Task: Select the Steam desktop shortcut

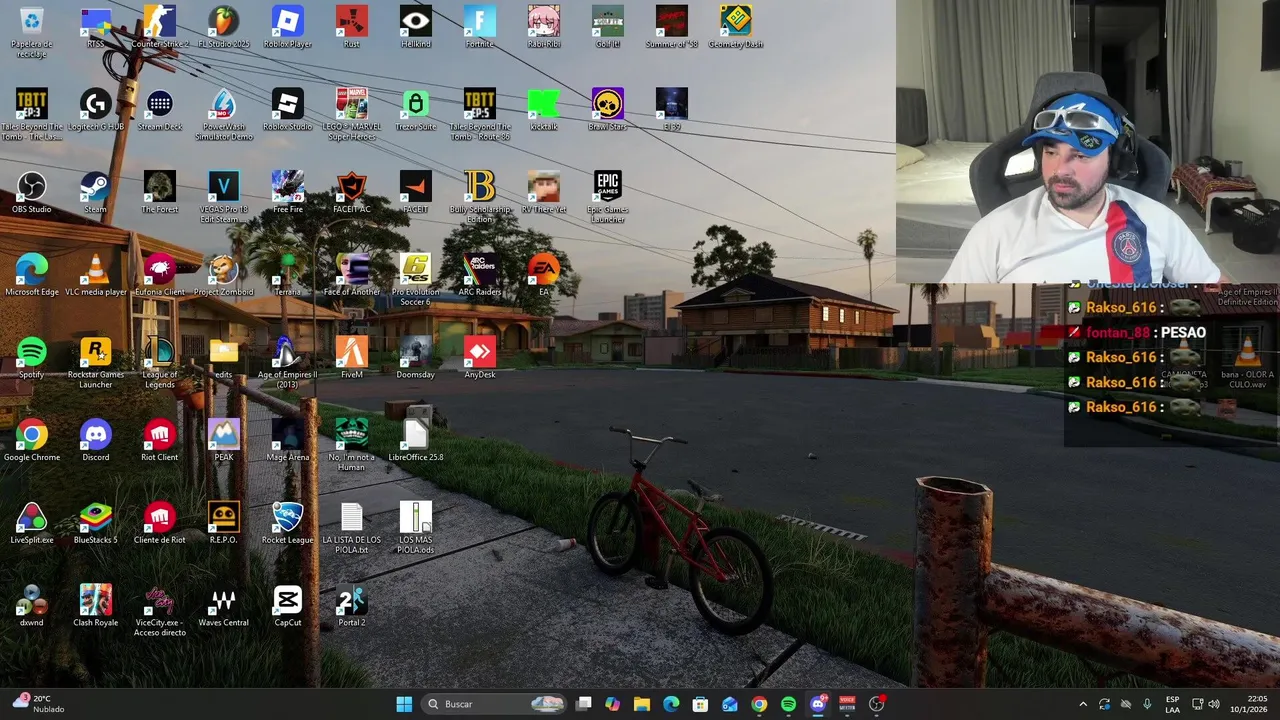Action: (95, 192)
